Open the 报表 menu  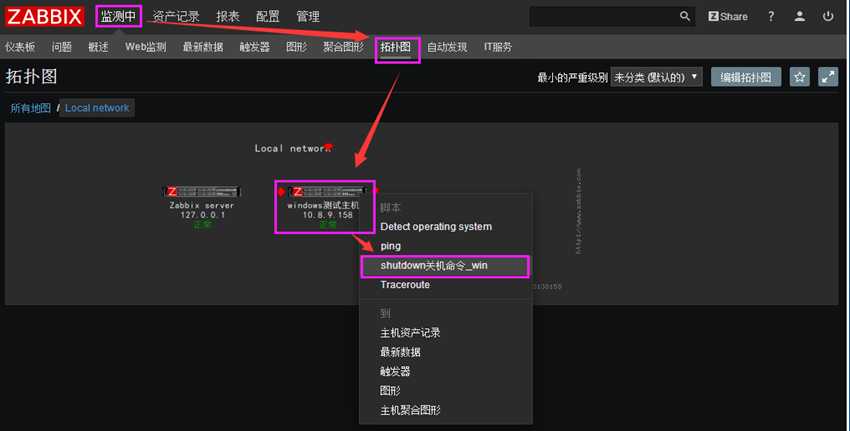228,16
